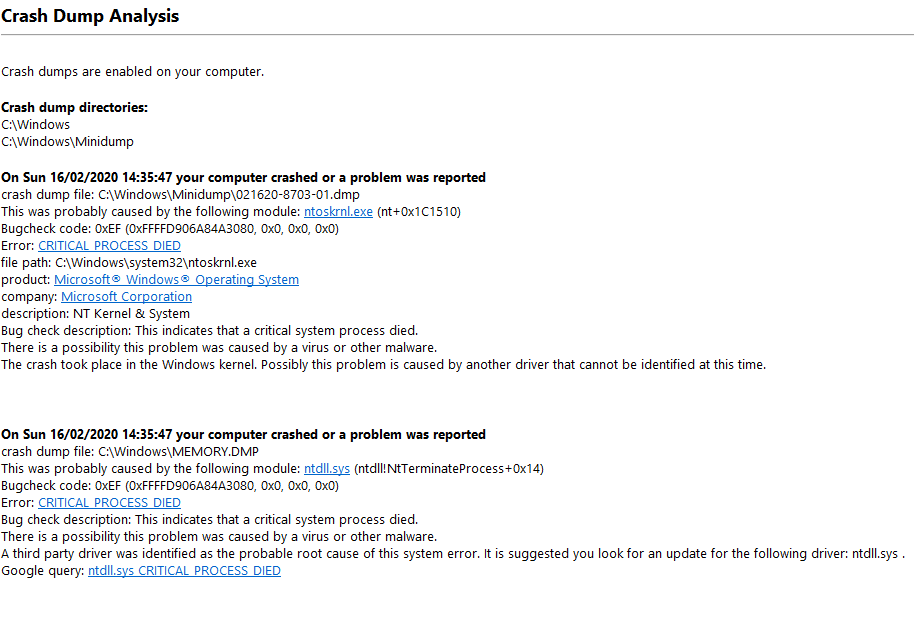Click the C:\Windows\Minidump directory line
This screenshot has height=619, width=914.
pyautogui.click(x=68, y=142)
